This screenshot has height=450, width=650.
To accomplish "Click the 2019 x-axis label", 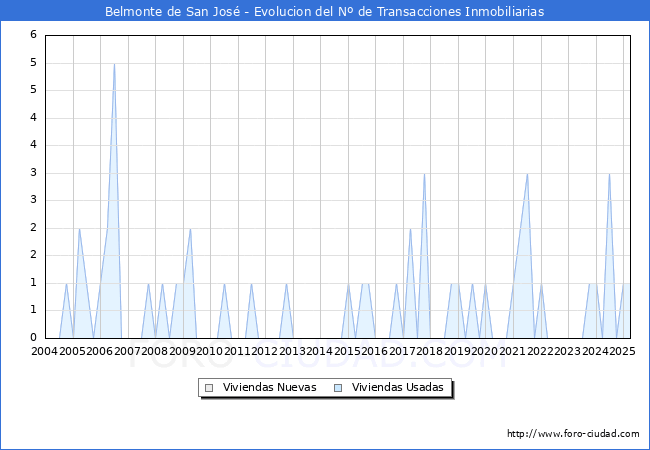I will point(457,351).
